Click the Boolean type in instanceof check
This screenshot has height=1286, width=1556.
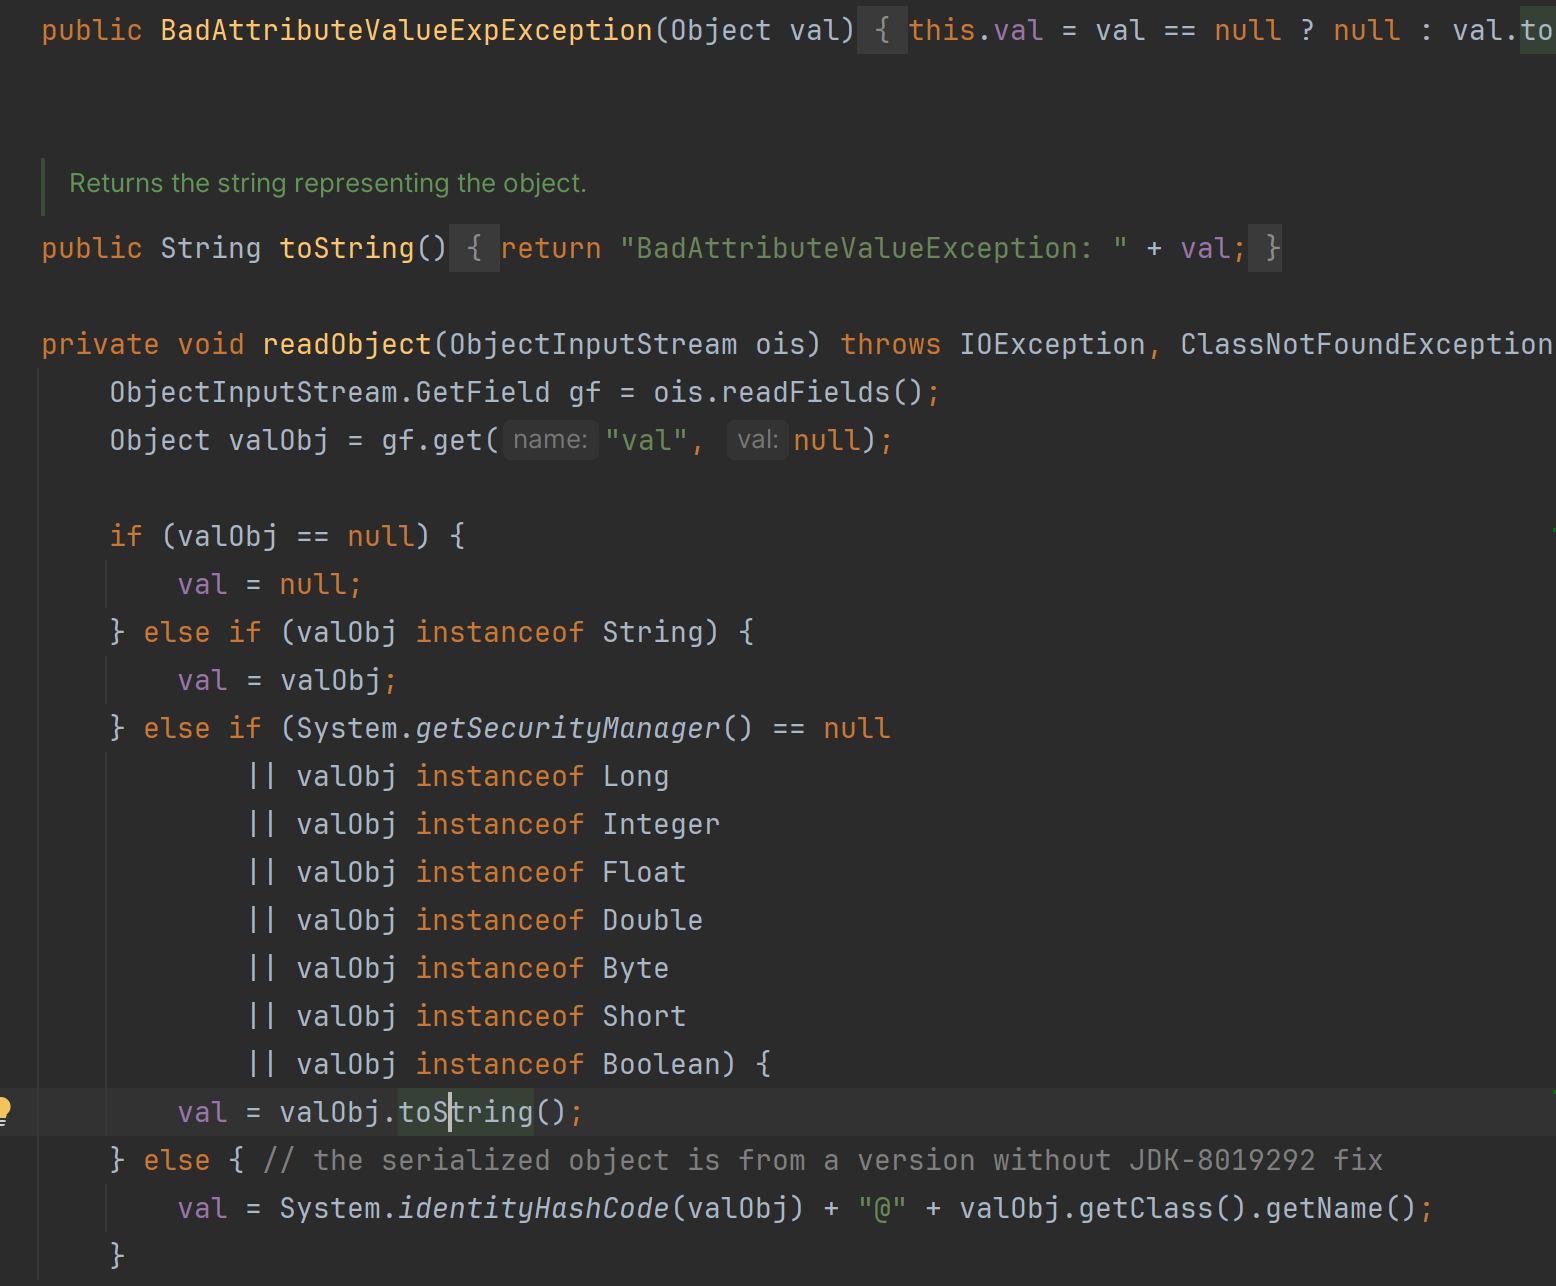661,1064
